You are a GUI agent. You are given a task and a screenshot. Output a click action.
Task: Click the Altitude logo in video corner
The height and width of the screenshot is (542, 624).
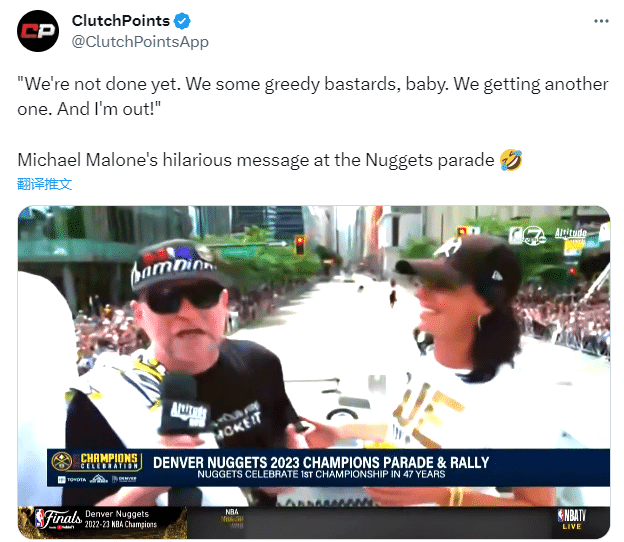point(571,234)
